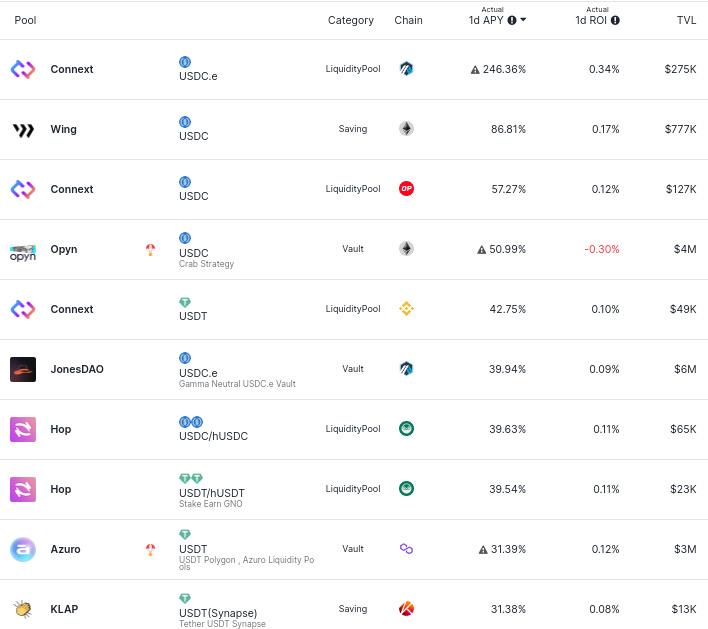
Task: Click the Chain column header
Action: [x=408, y=20]
